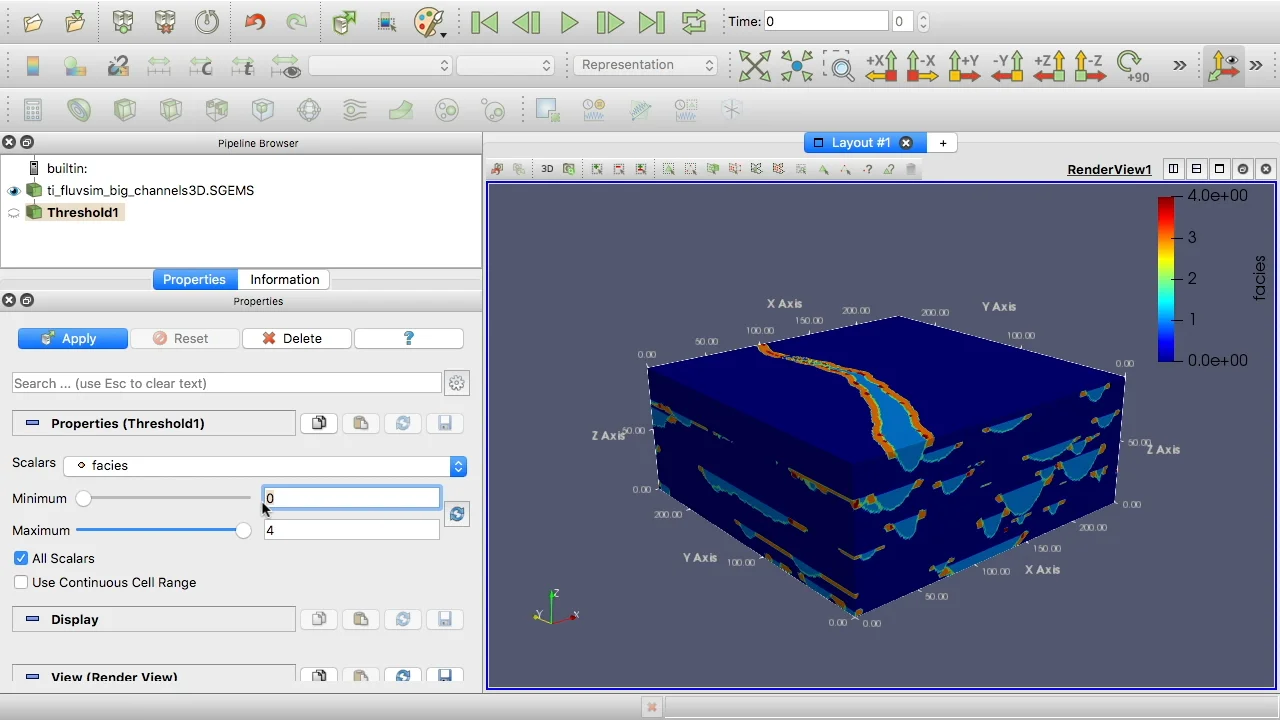Jump to last frame
1280x720 pixels.
pyautogui.click(x=651, y=22)
